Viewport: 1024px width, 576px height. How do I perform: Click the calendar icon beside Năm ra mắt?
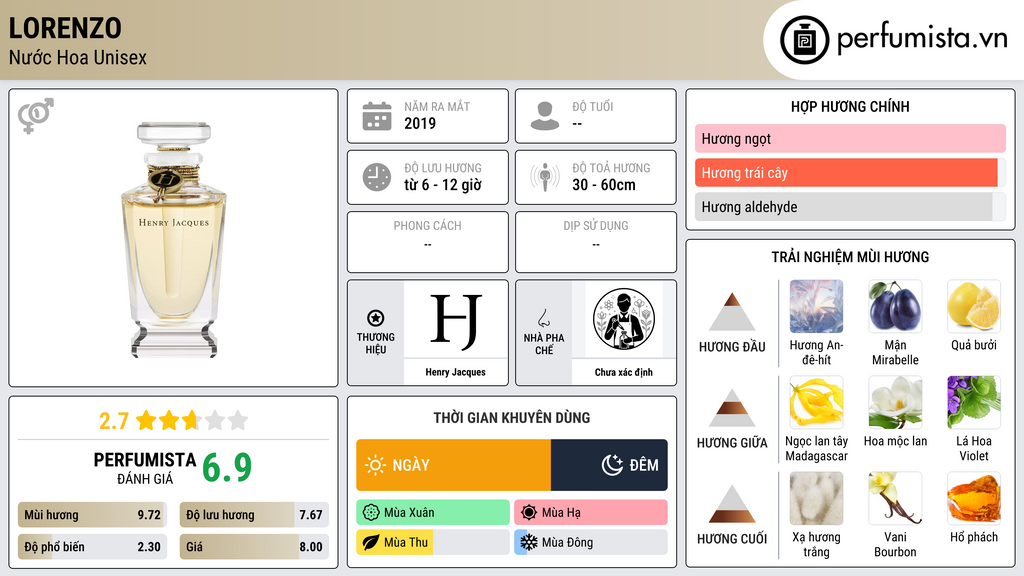377,116
